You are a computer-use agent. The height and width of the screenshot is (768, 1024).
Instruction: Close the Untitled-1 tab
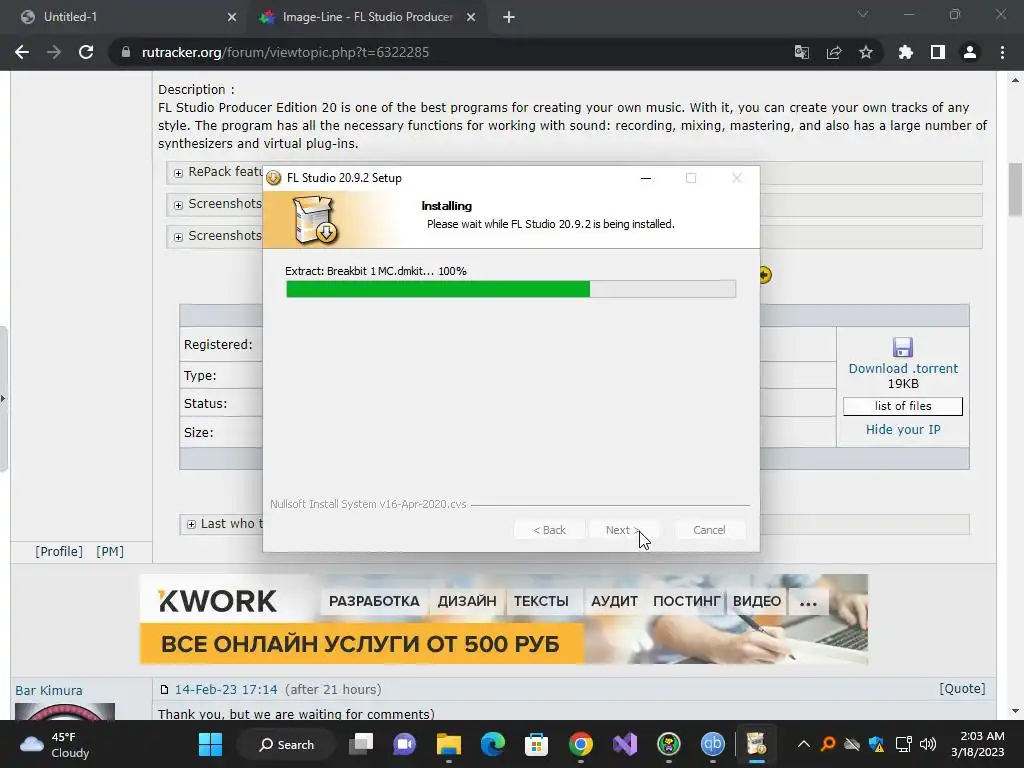click(232, 17)
